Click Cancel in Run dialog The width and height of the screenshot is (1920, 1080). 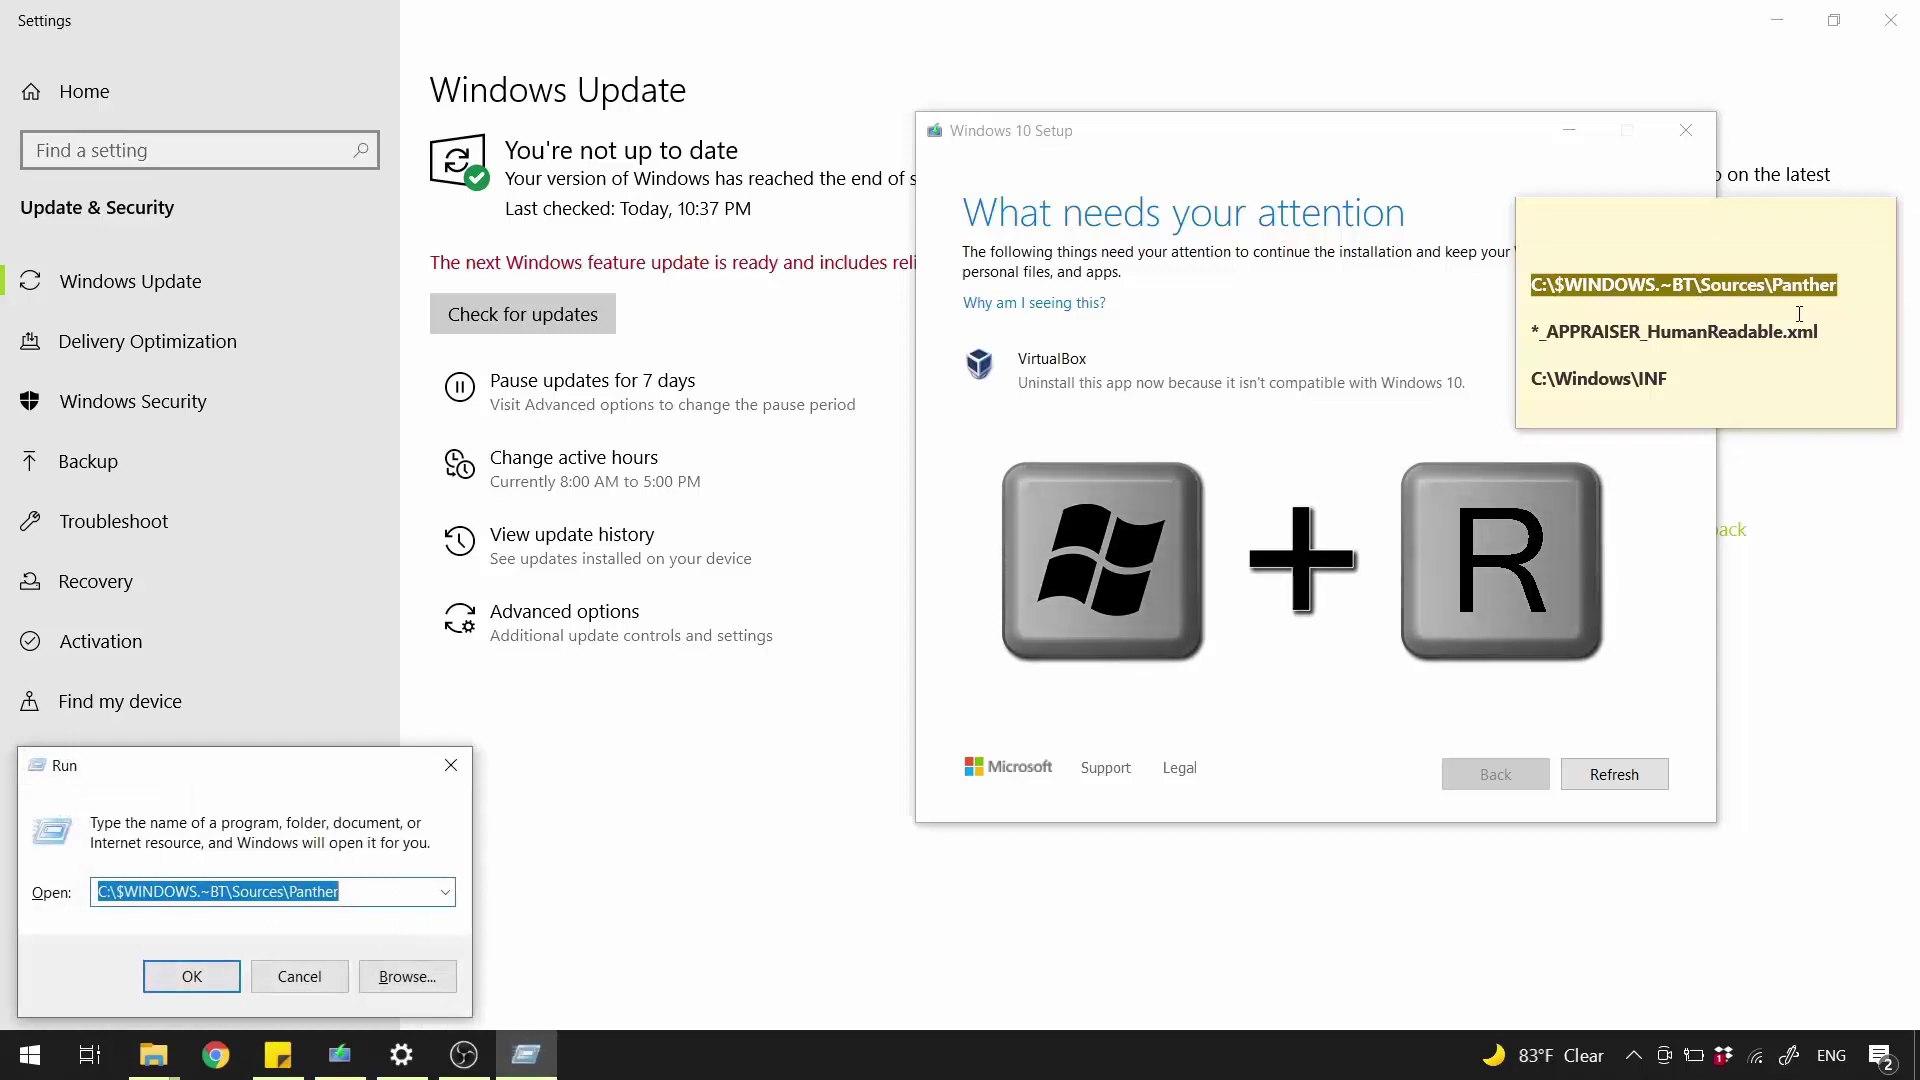tap(299, 977)
